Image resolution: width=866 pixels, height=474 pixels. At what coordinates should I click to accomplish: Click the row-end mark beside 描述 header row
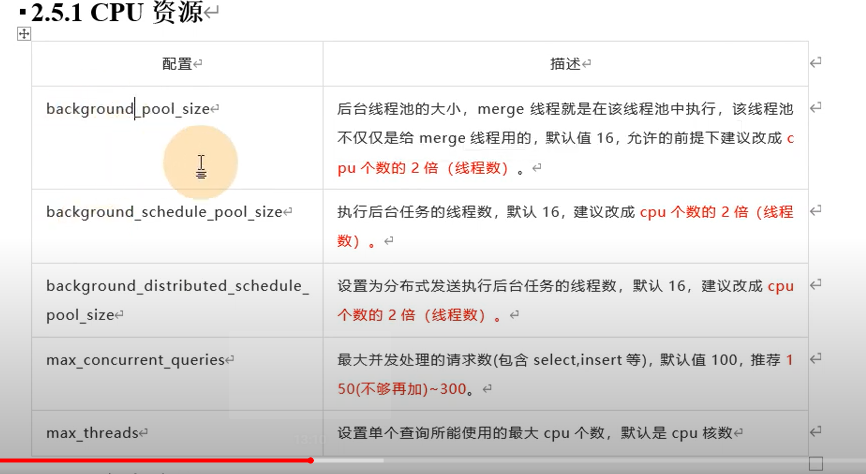pos(816,63)
